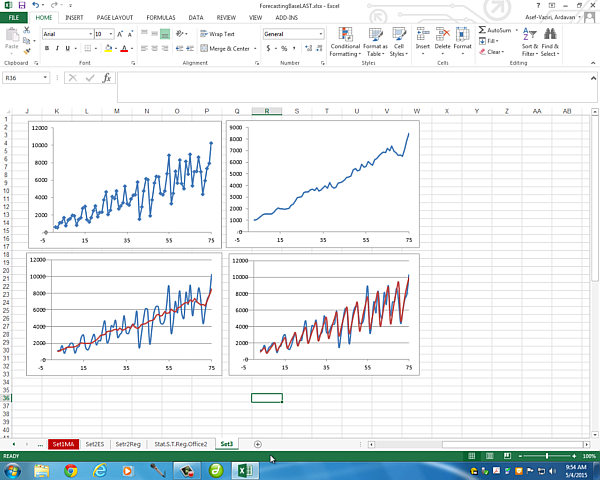The width and height of the screenshot is (600, 480).
Task: Toggle Underline formatting
Action: (68, 48)
